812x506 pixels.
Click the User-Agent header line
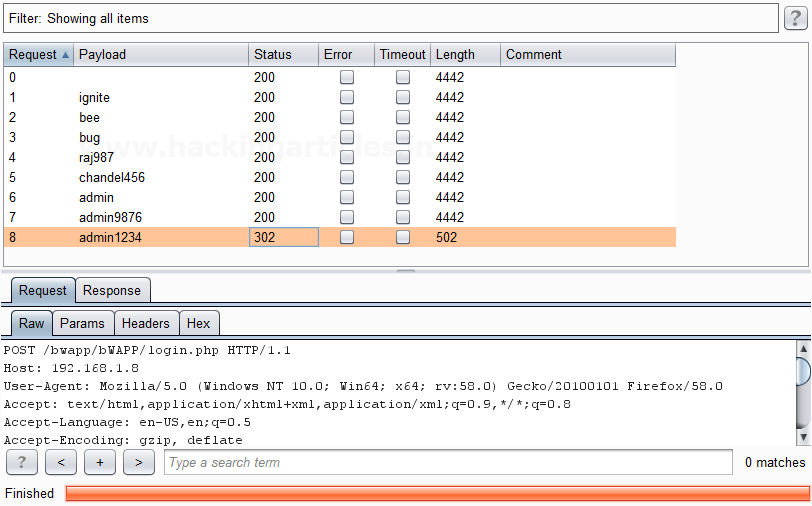tap(363, 386)
